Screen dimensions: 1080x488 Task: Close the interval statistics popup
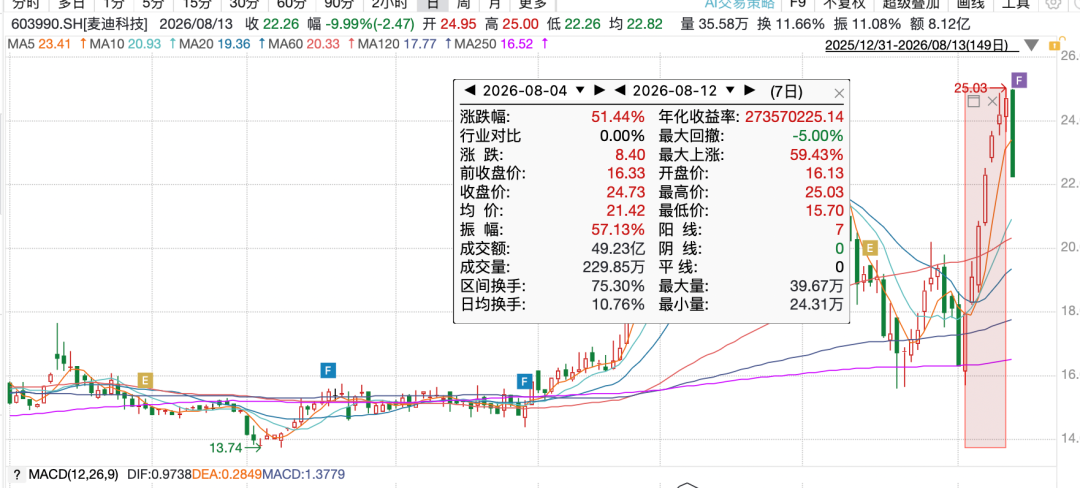[x=838, y=93]
